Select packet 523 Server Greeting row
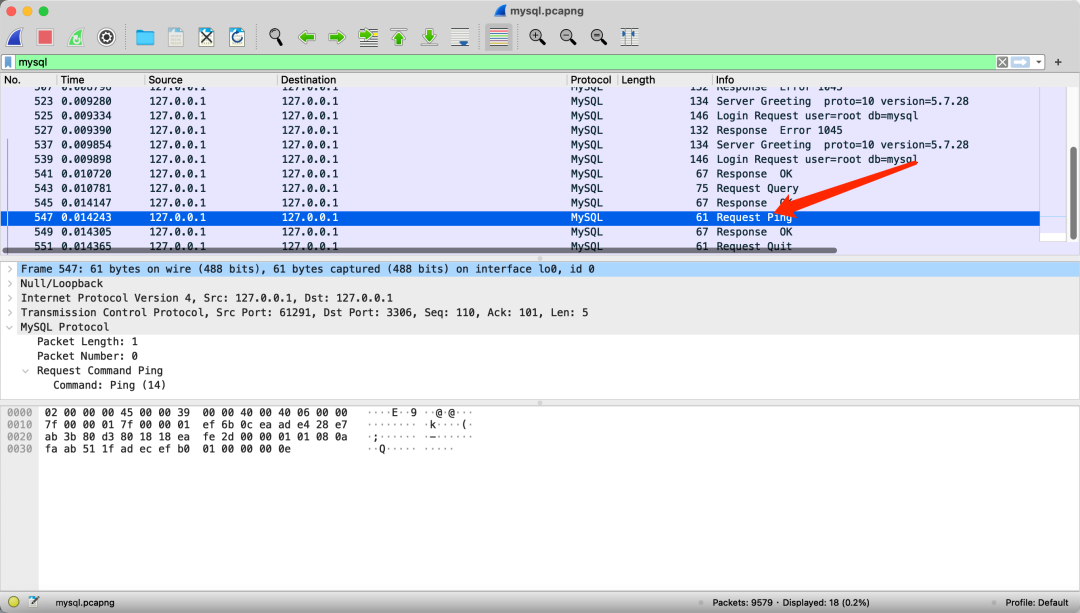The width and height of the screenshot is (1080, 613). click(520, 101)
